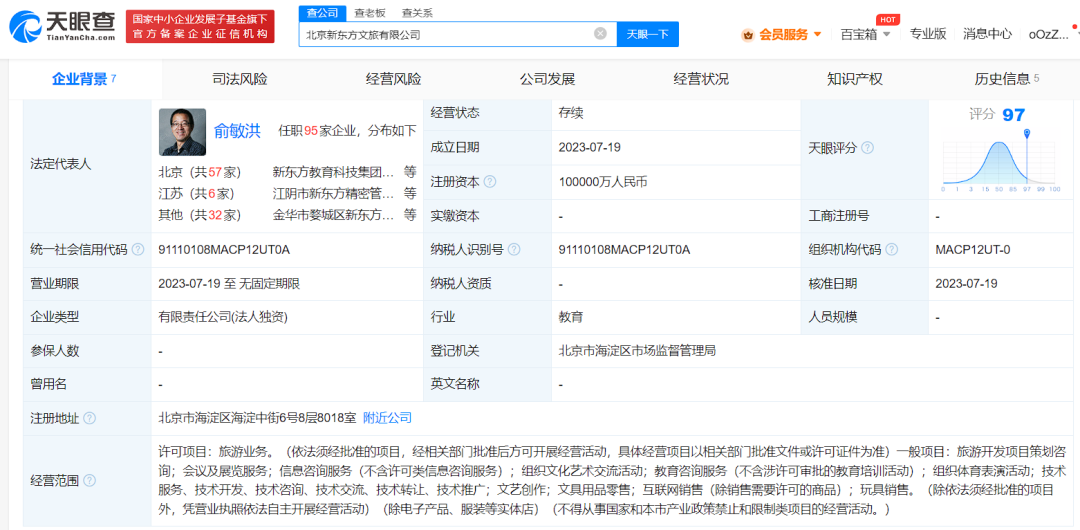Viewport: 1080px width, 530px height.
Task: Select the 查老板 search tab
Action: tap(370, 13)
